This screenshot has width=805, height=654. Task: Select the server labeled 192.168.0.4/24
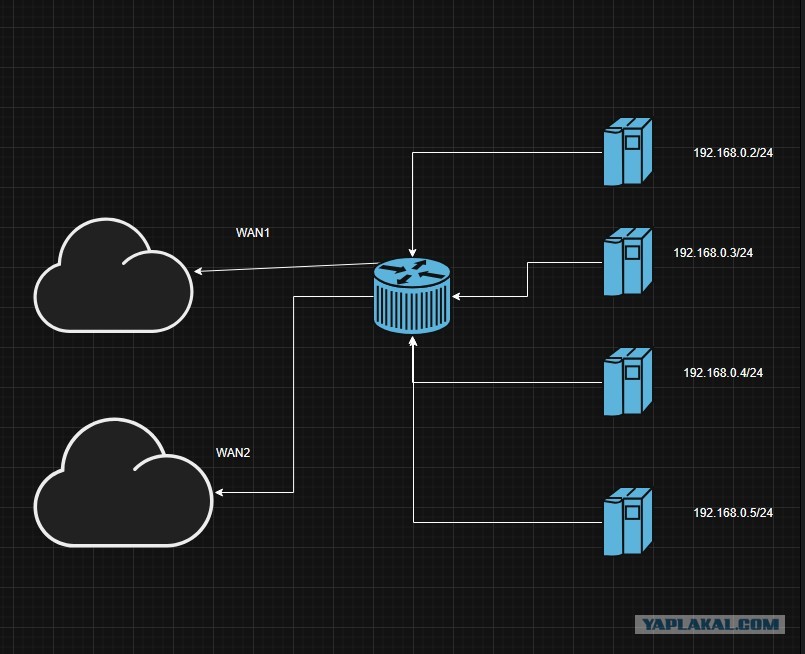coord(627,382)
